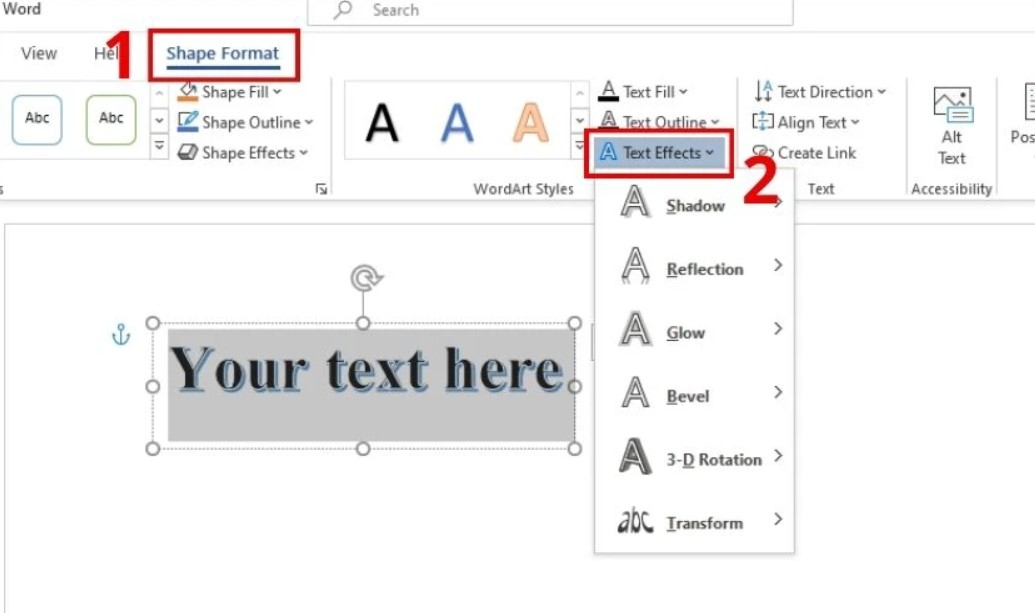The height and width of the screenshot is (613, 1035).
Task: Click the Glow effect icon
Action: (x=635, y=329)
